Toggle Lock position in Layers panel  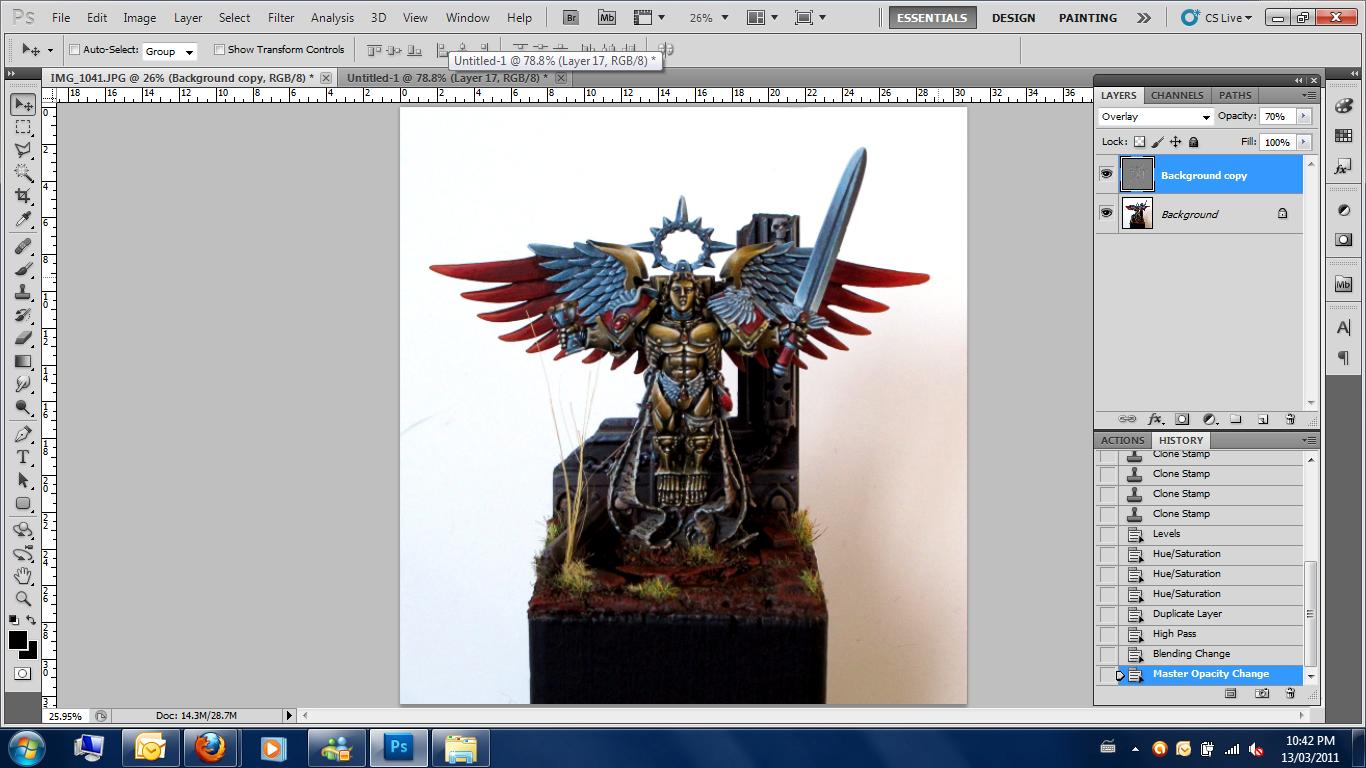[x=1175, y=142]
